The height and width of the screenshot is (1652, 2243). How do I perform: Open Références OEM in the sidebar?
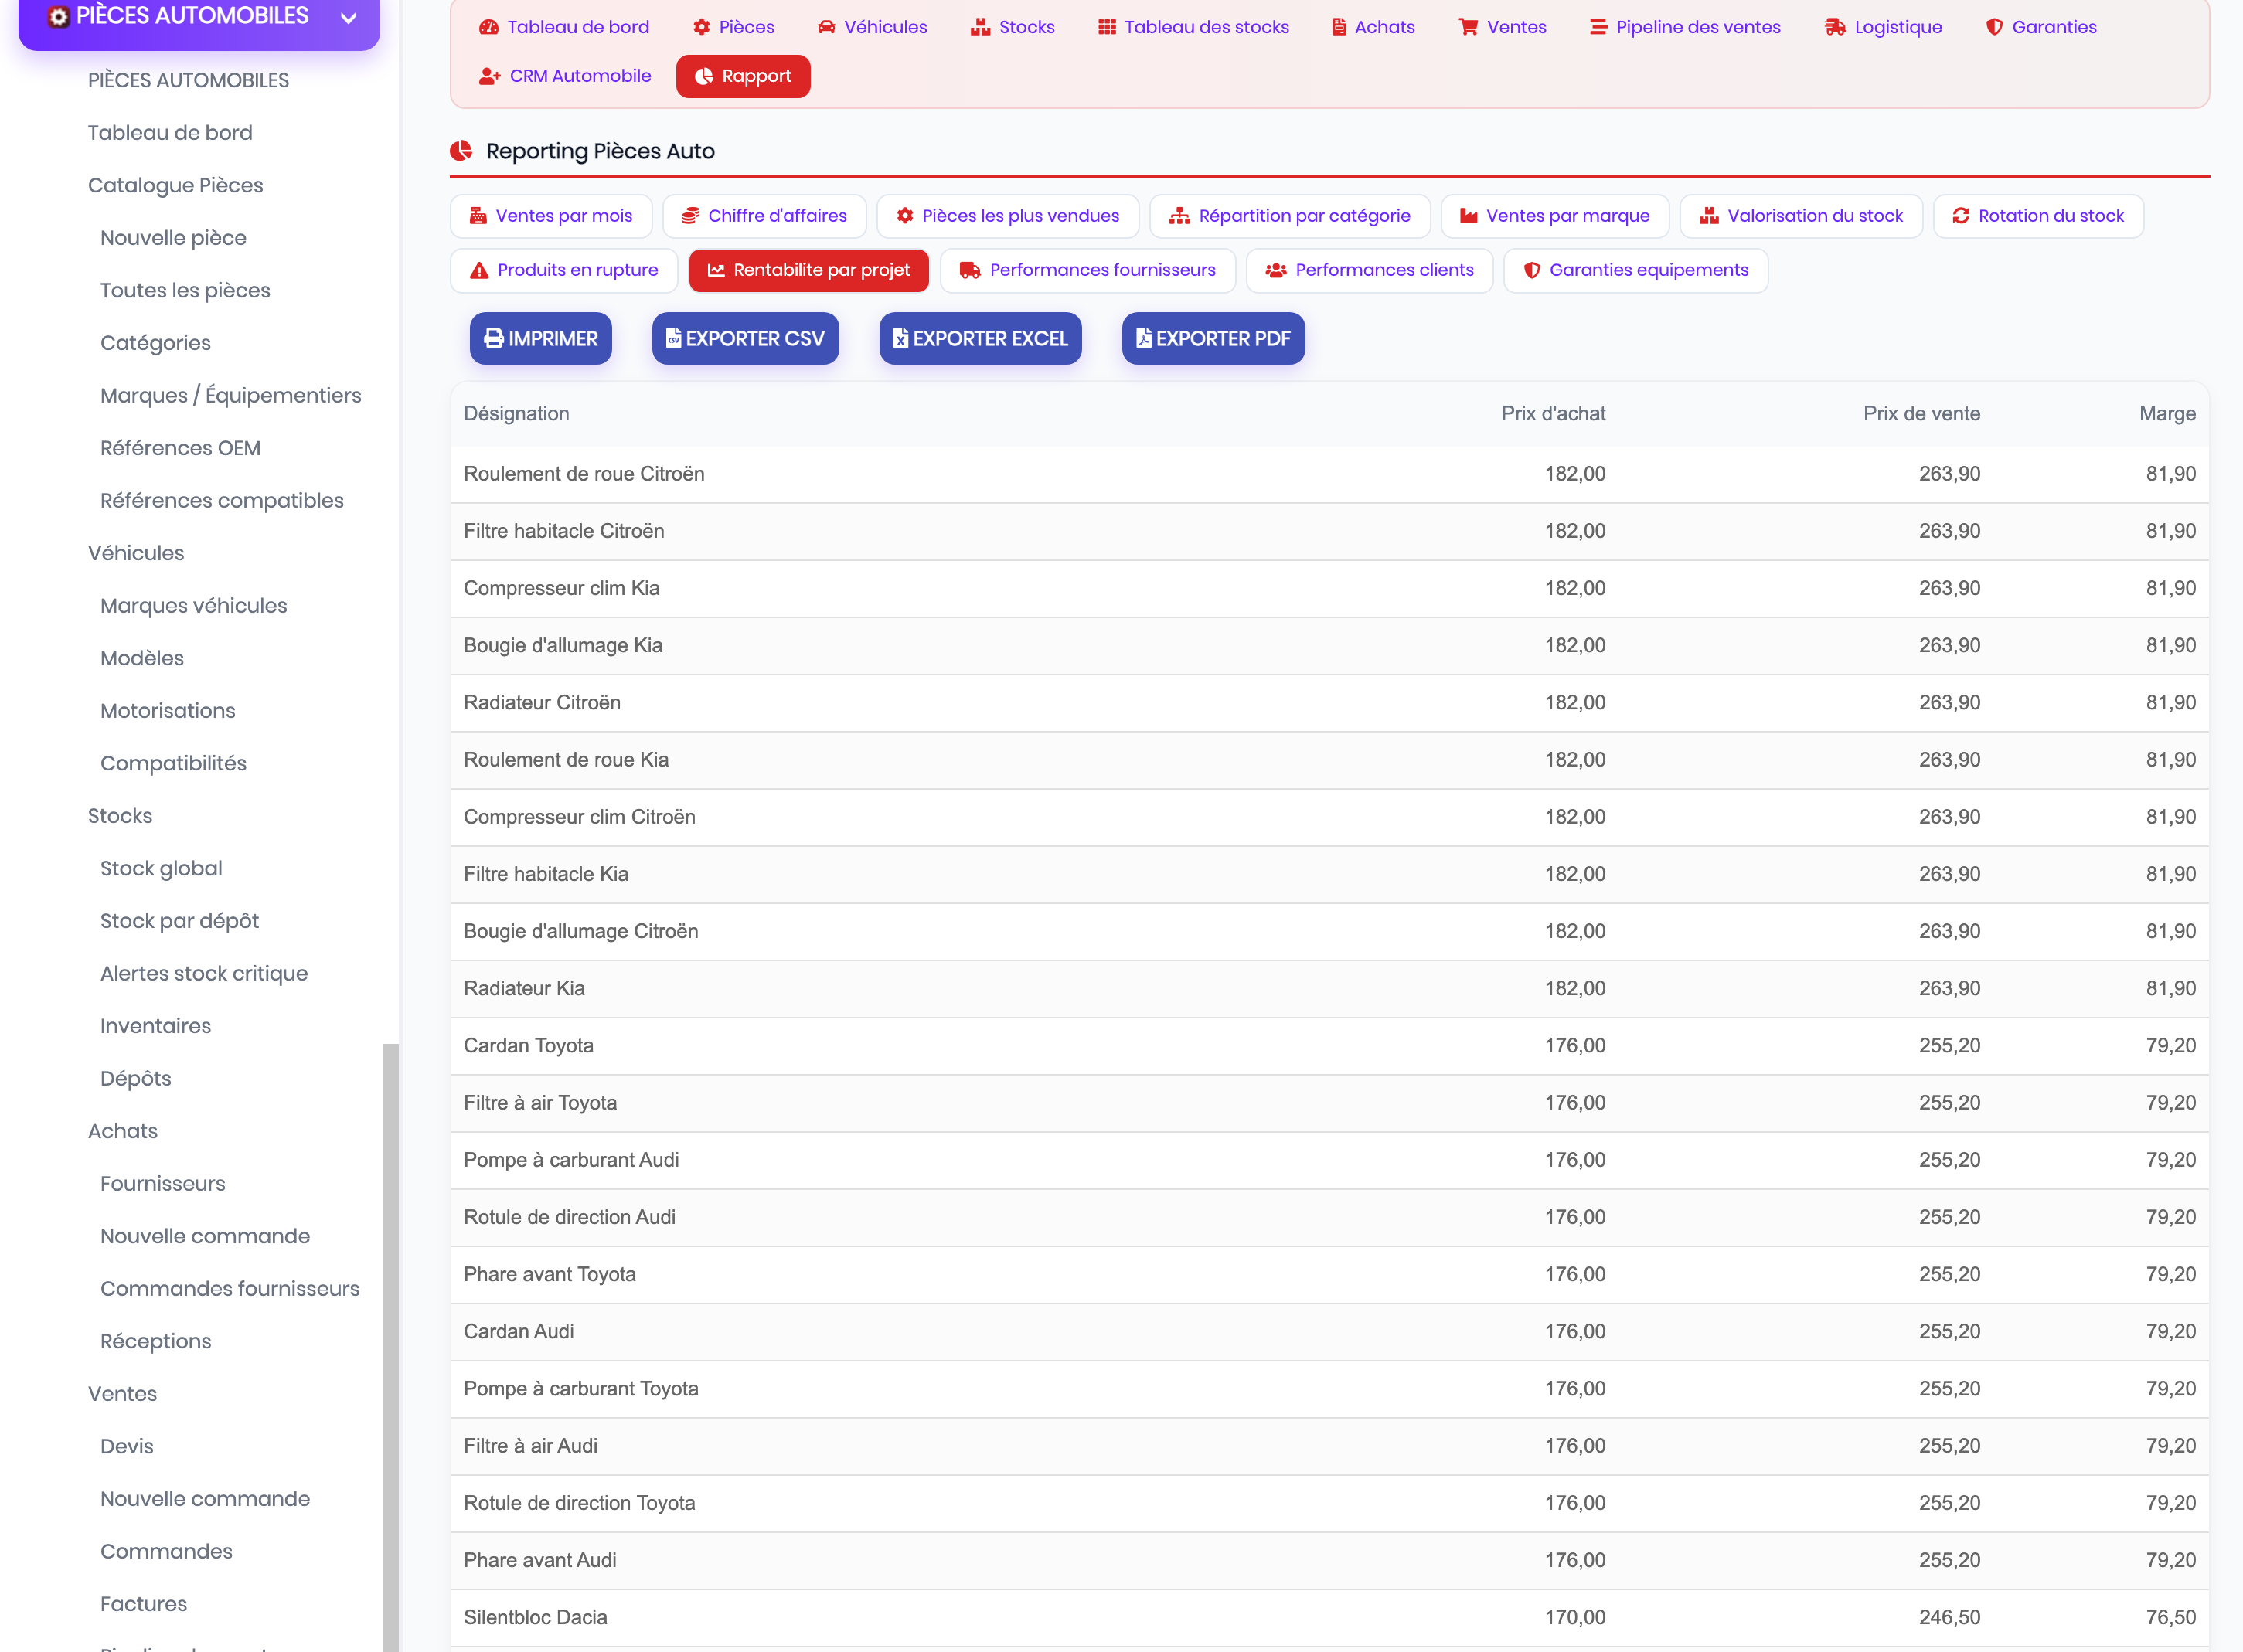(180, 448)
